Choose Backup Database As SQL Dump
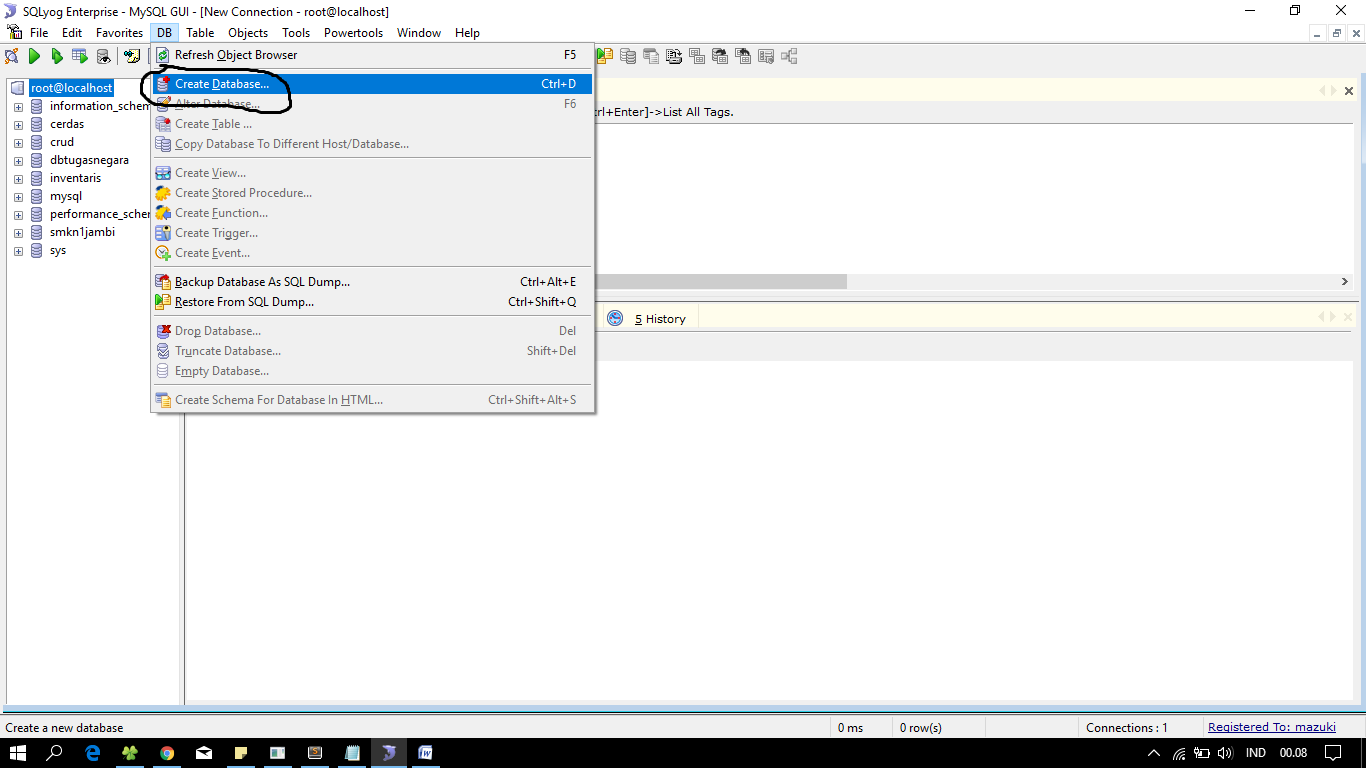Image resolution: width=1366 pixels, height=768 pixels. click(372, 282)
